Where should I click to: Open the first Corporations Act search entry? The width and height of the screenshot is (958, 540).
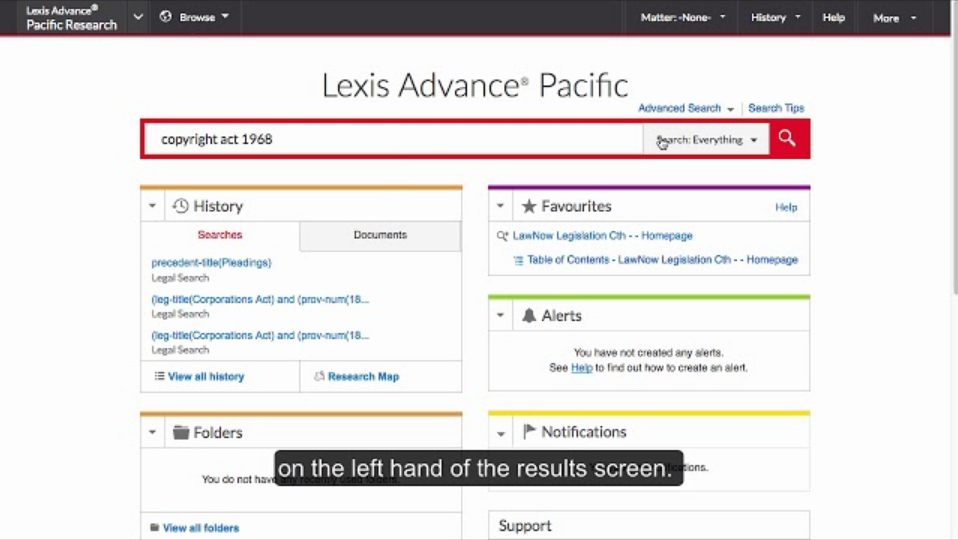pyautogui.click(x=260, y=299)
